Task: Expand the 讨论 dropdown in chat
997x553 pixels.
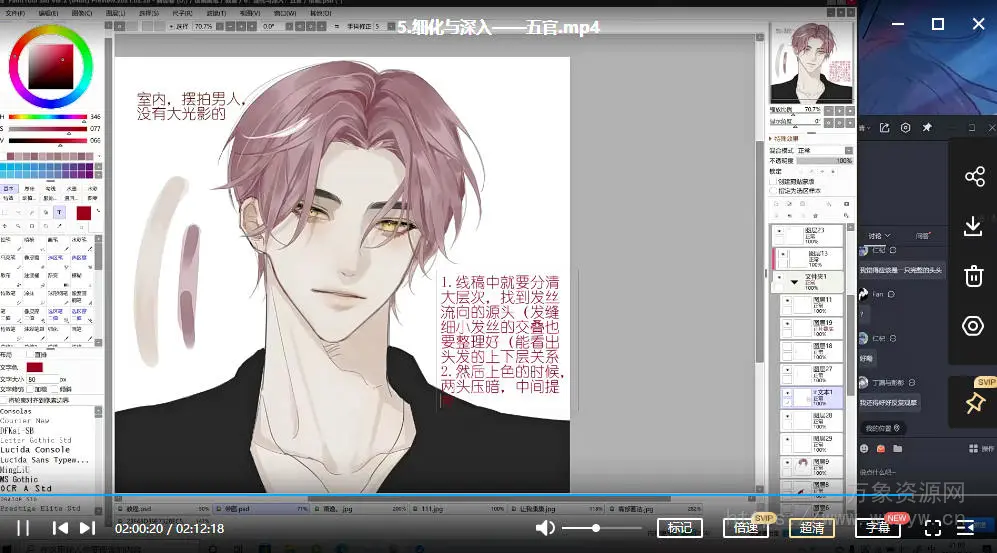Action: pyautogui.click(x=885, y=236)
